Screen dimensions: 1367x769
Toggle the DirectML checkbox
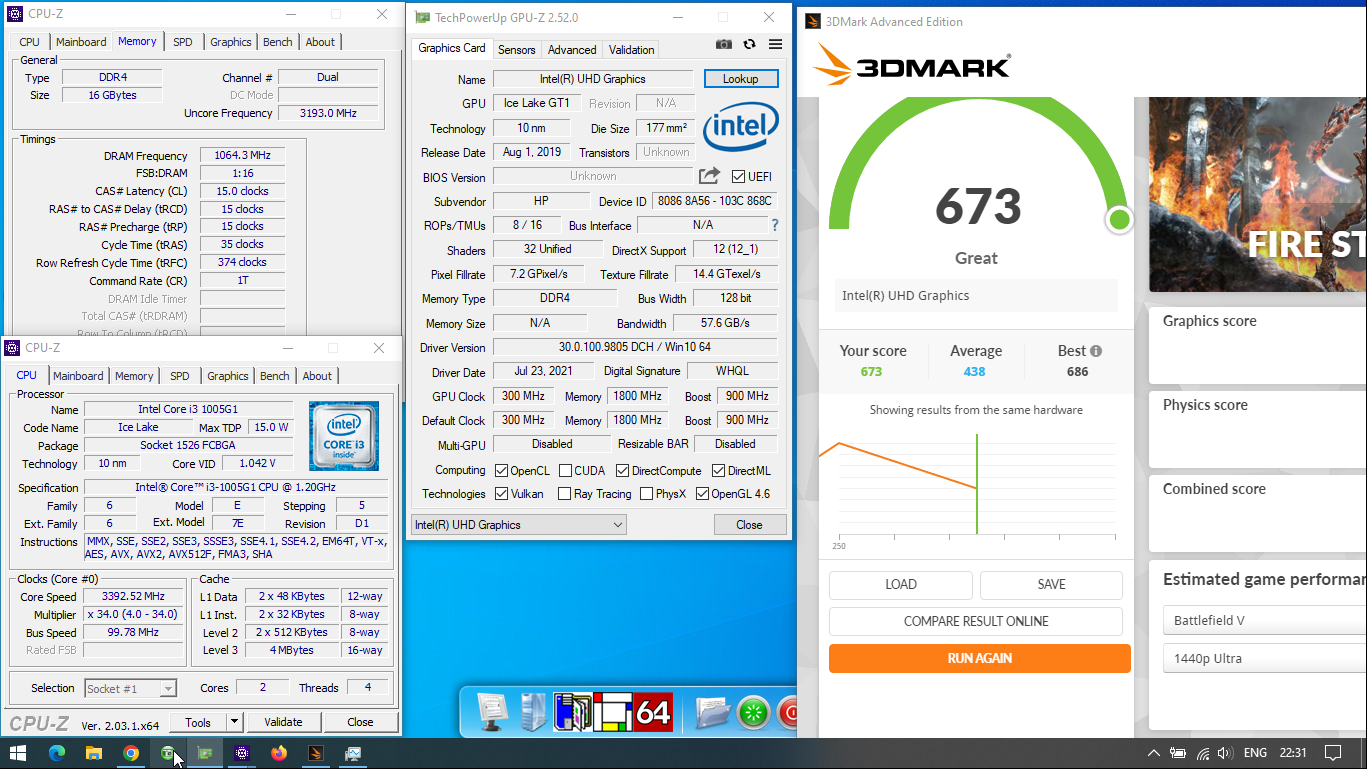coord(719,471)
